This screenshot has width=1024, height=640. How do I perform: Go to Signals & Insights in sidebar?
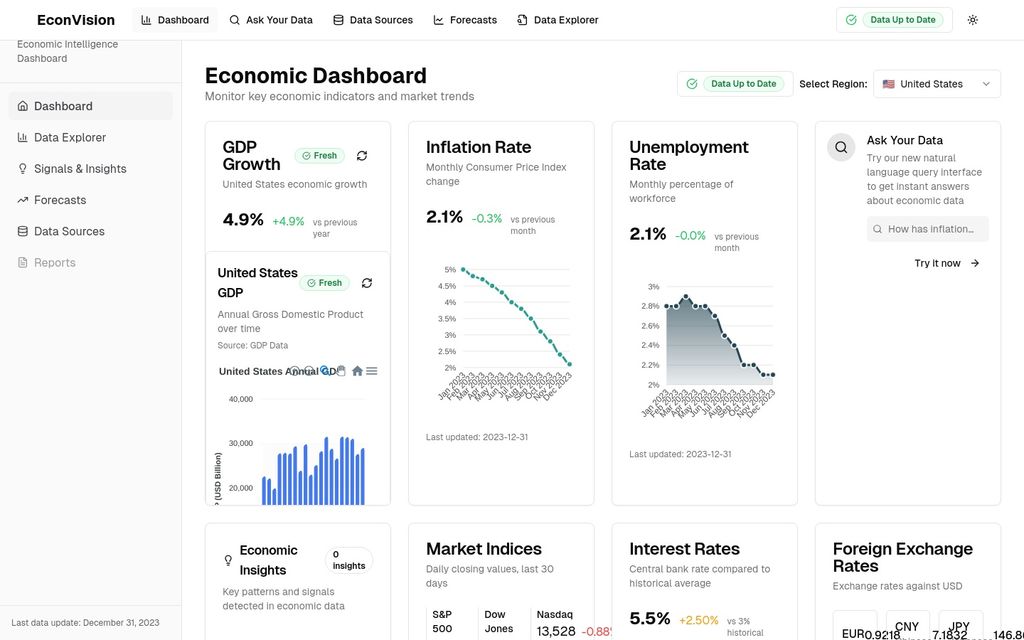point(80,169)
